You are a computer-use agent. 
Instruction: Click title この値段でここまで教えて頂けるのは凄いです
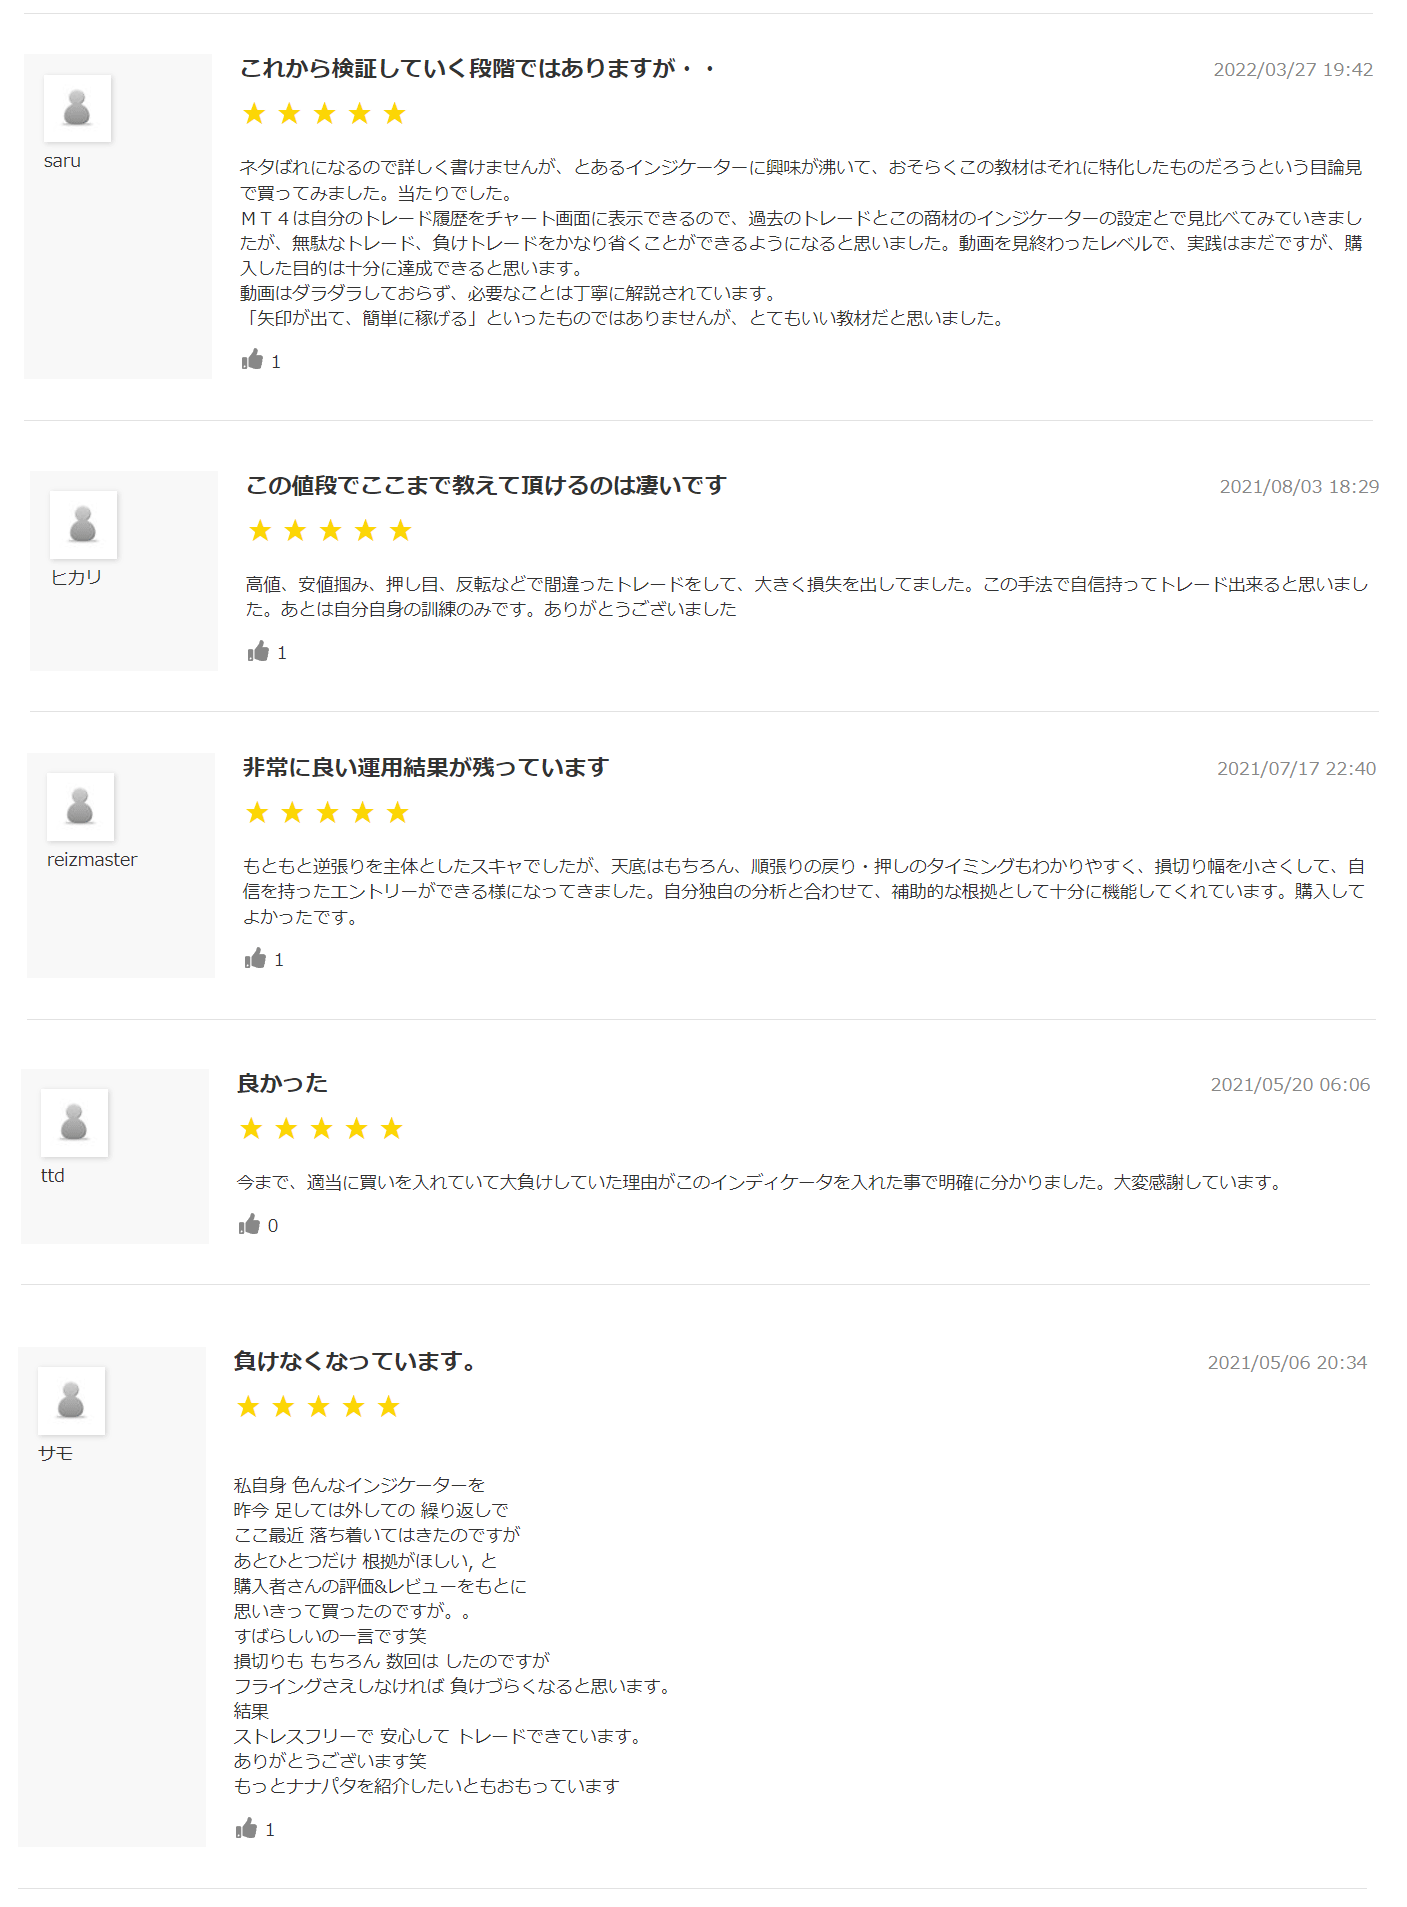pos(486,486)
